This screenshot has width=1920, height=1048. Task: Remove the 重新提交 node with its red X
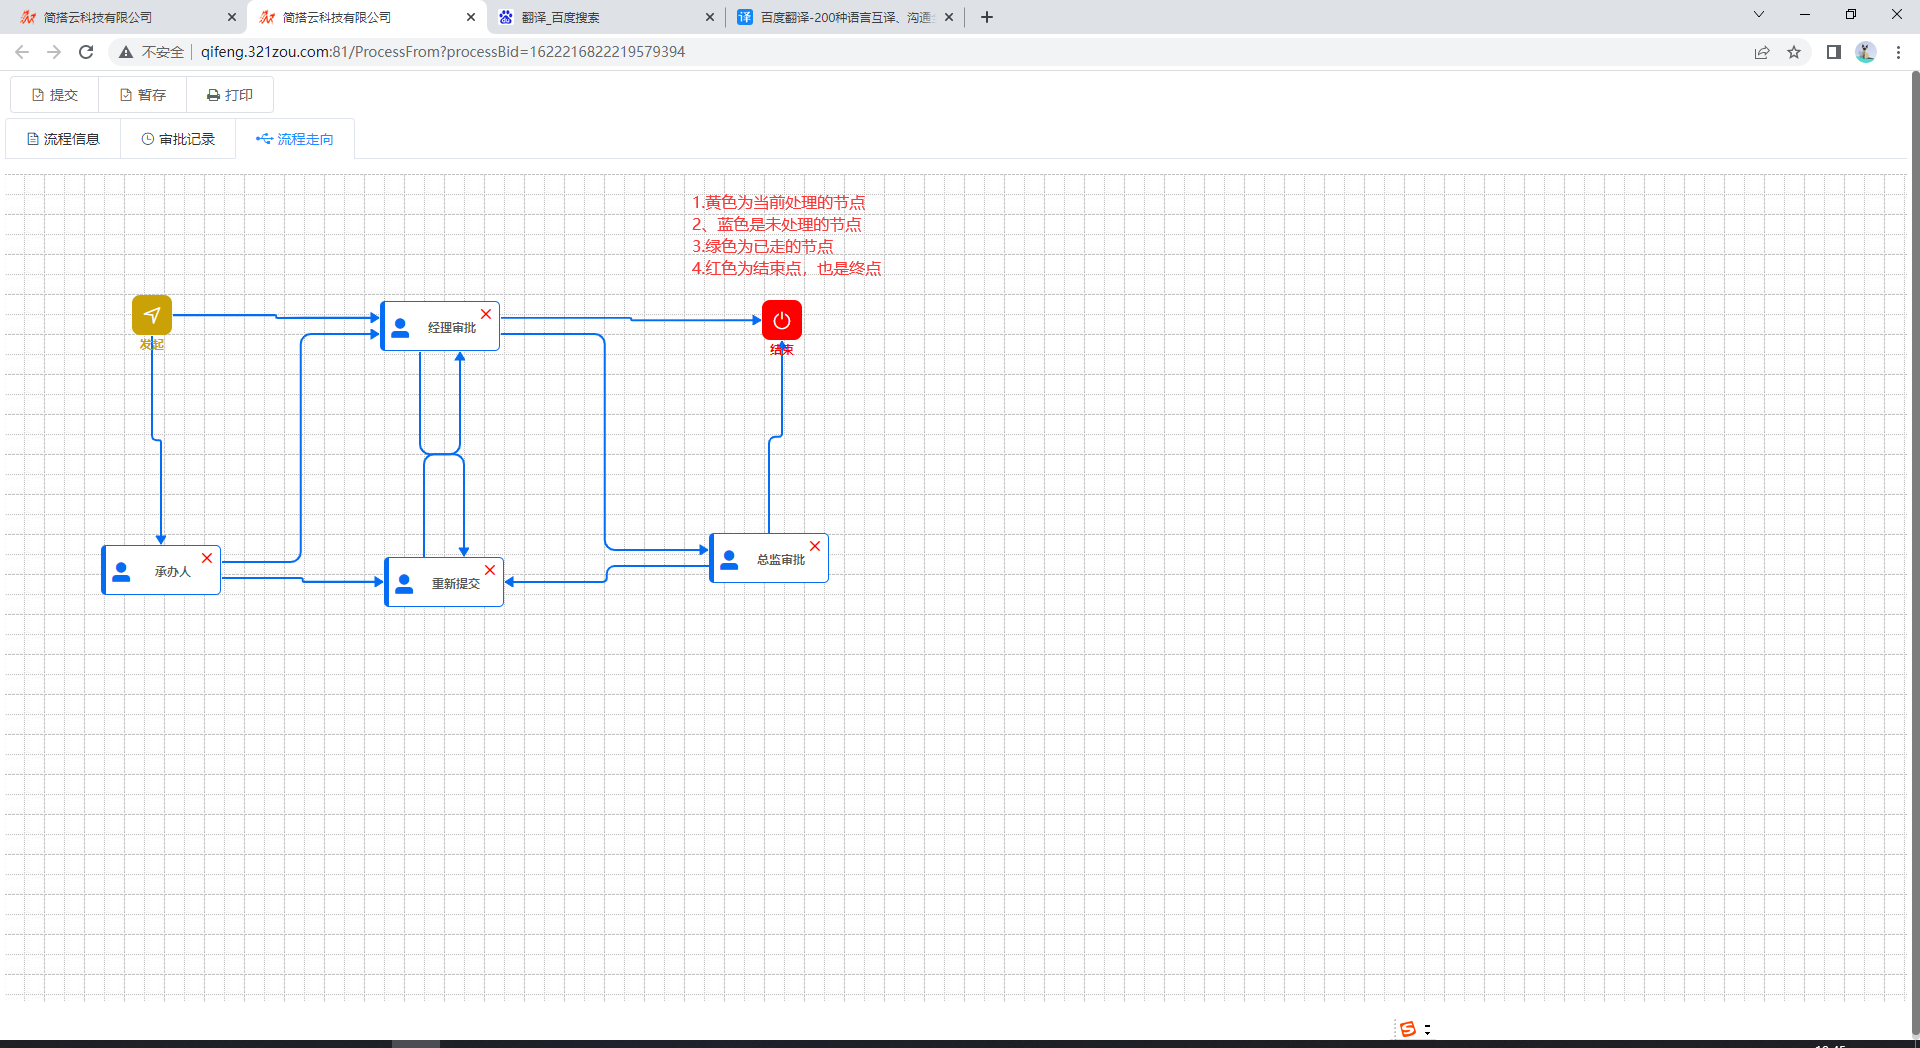click(x=490, y=570)
